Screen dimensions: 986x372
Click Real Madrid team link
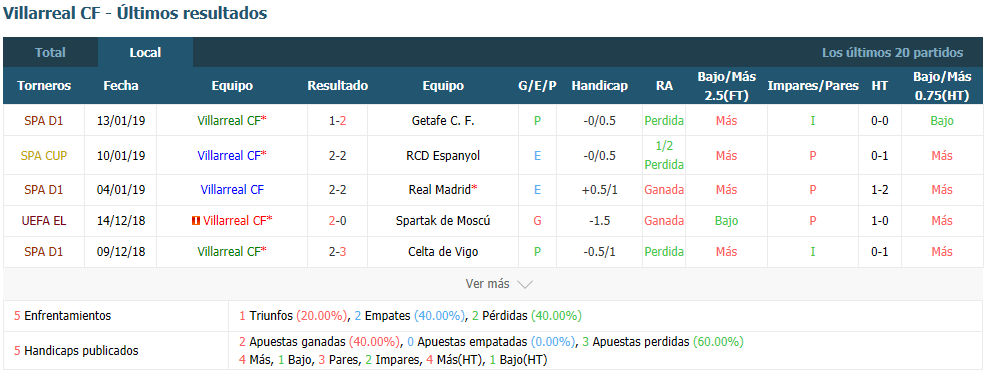443,189
